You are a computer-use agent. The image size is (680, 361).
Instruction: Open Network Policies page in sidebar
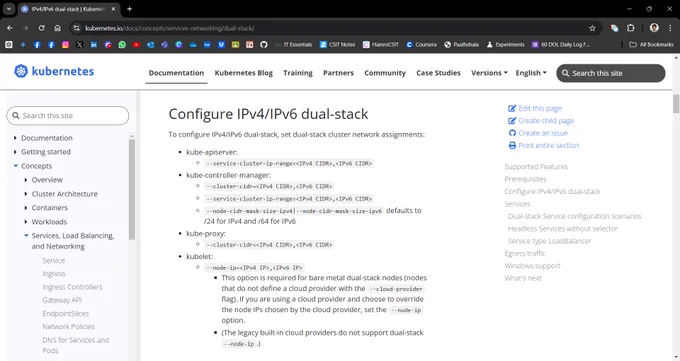tap(69, 326)
